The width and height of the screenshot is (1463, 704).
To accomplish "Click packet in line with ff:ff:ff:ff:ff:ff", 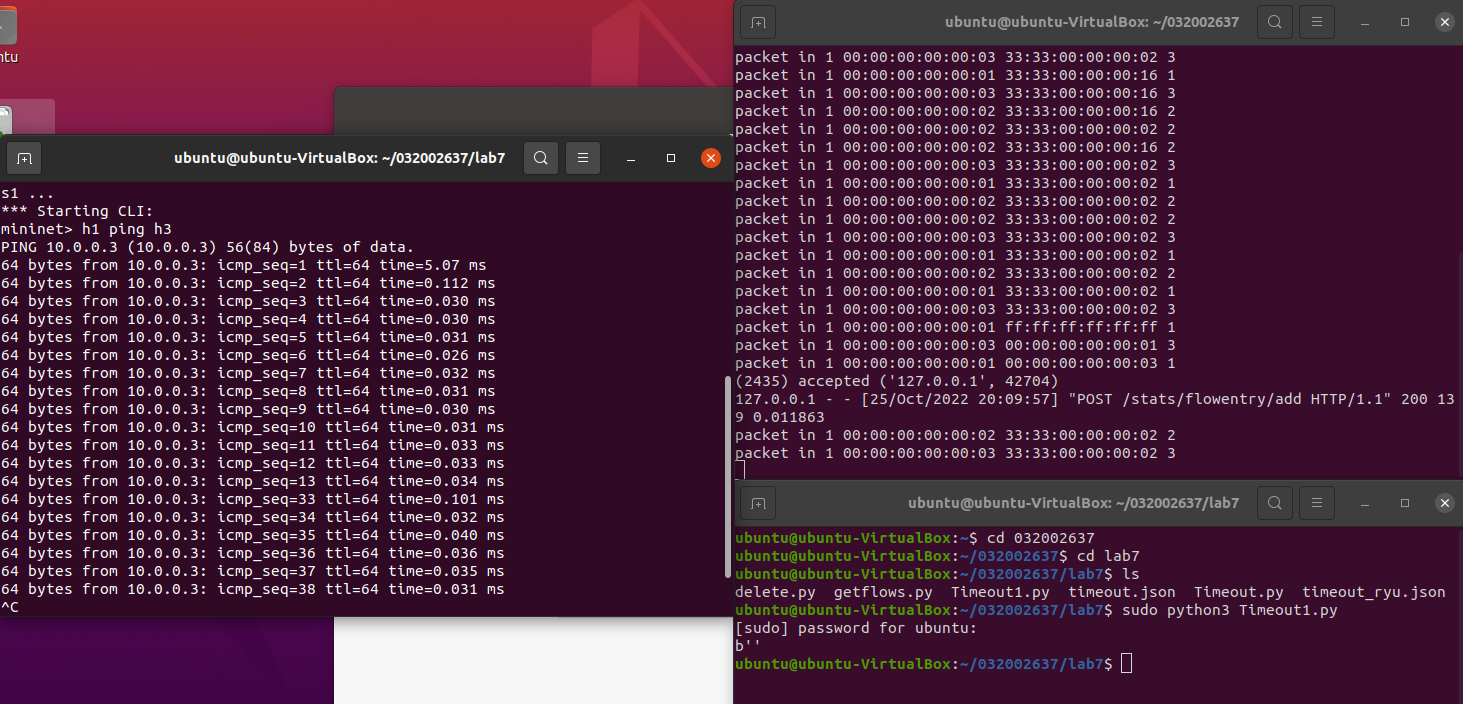I will pyautogui.click(x=955, y=327).
